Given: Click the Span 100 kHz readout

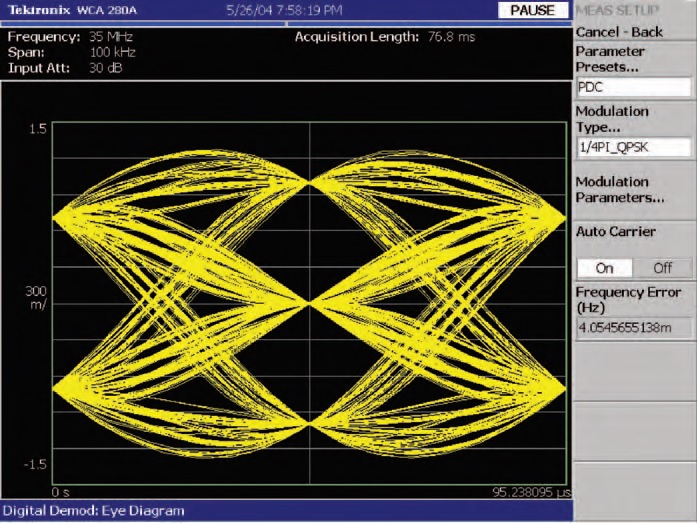Looking at the screenshot, I should 72,51.
